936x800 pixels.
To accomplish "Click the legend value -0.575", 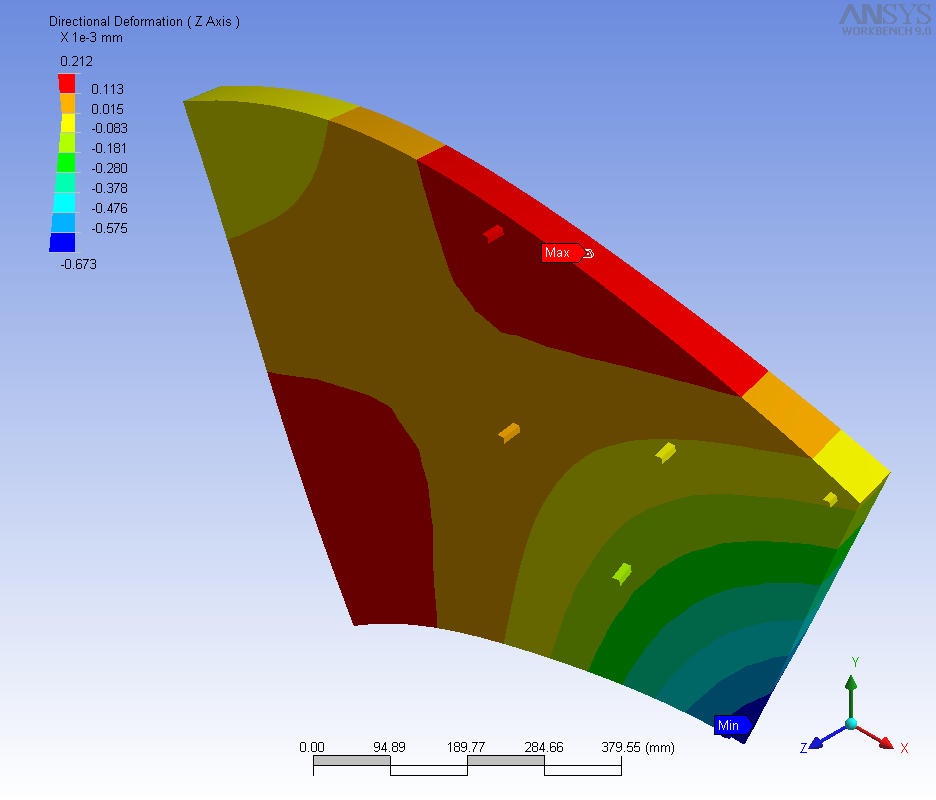I will (109, 228).
